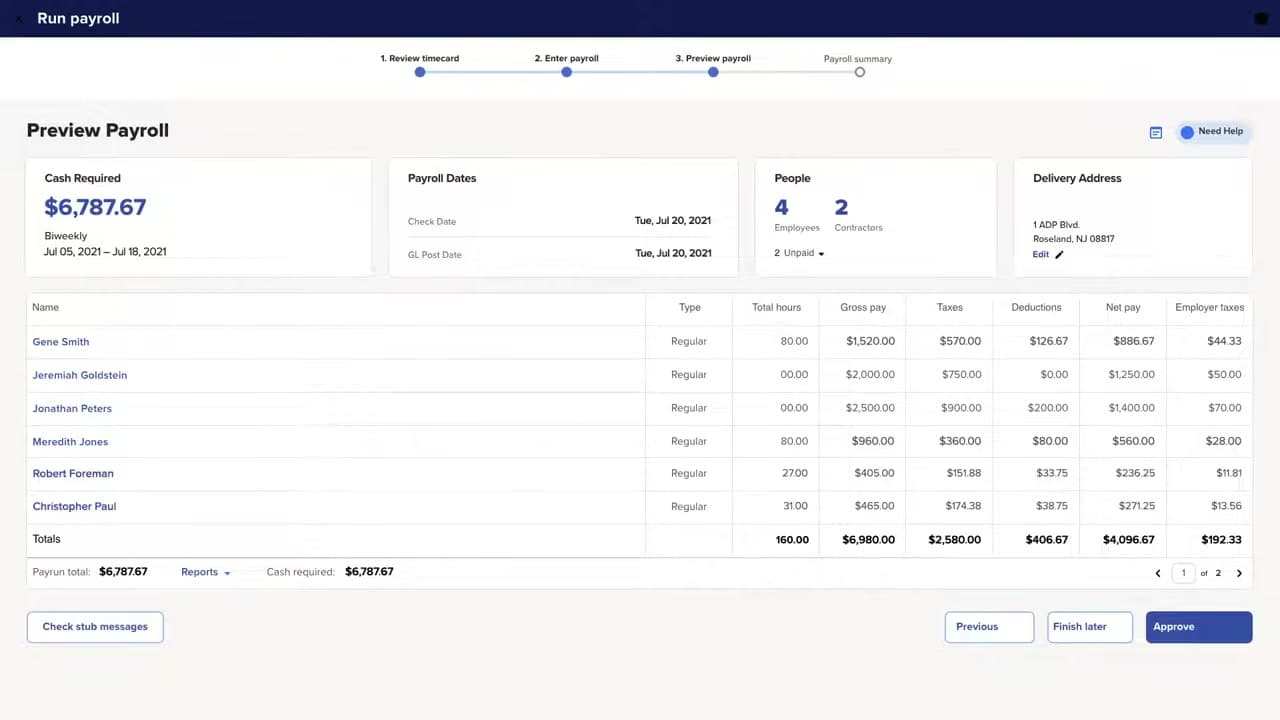Screen dimensions: 1280x720
Task: Click the Total hours column header
Action: click(776, 308)
